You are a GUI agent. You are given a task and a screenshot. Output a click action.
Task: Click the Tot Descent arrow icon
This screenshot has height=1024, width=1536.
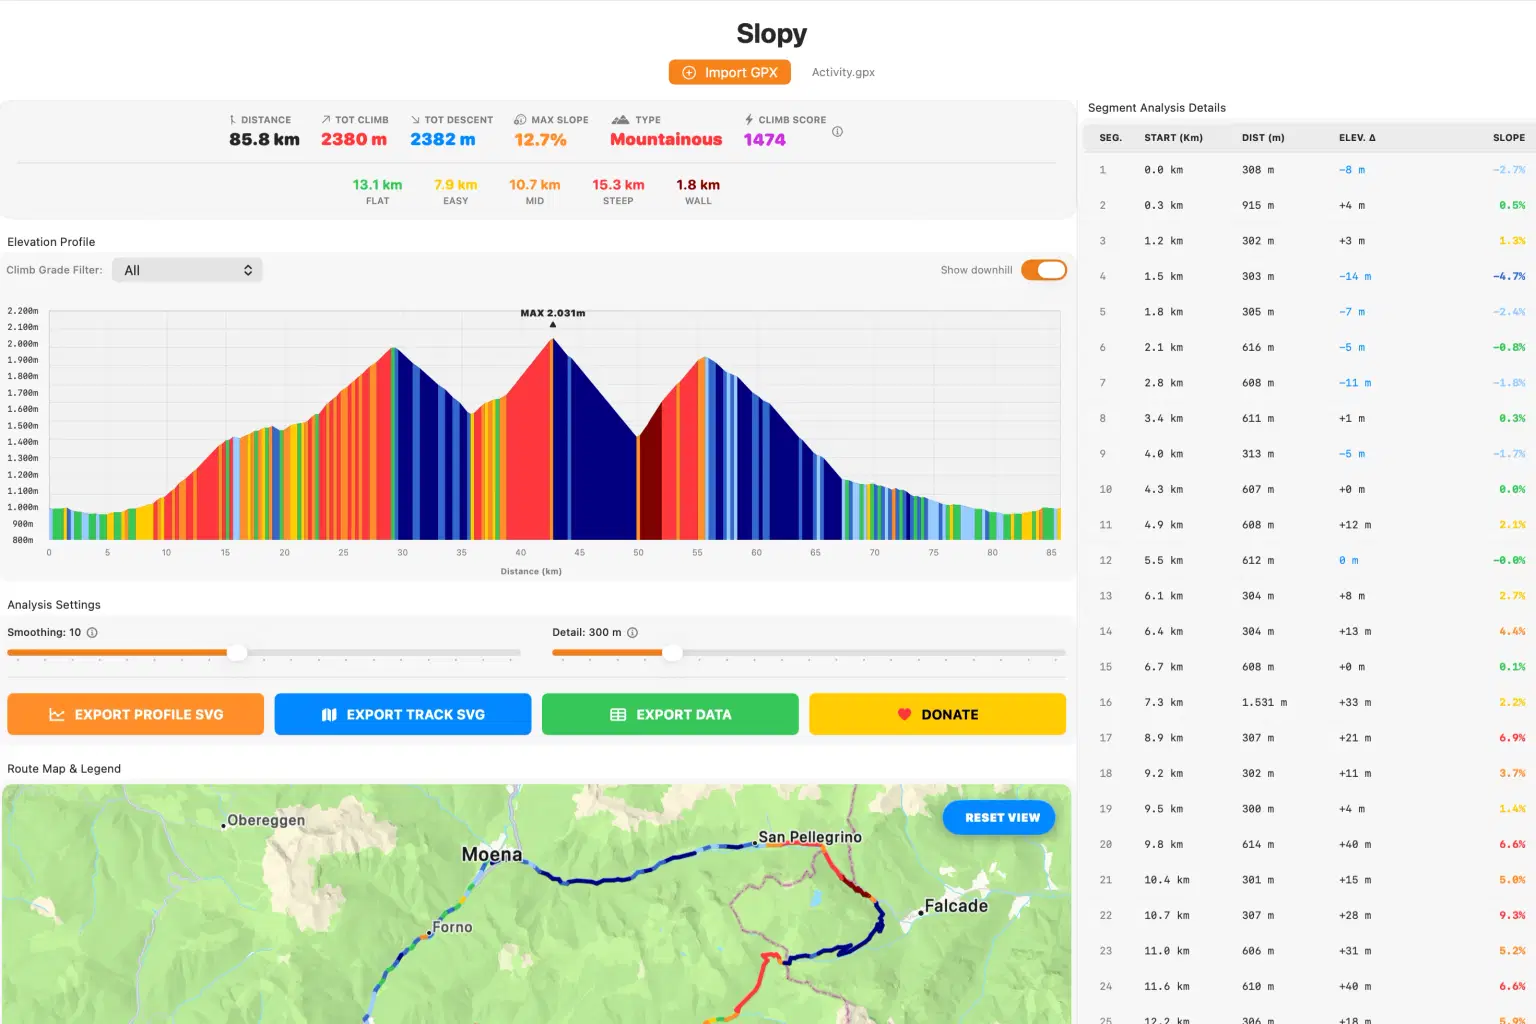coord(415,120)
